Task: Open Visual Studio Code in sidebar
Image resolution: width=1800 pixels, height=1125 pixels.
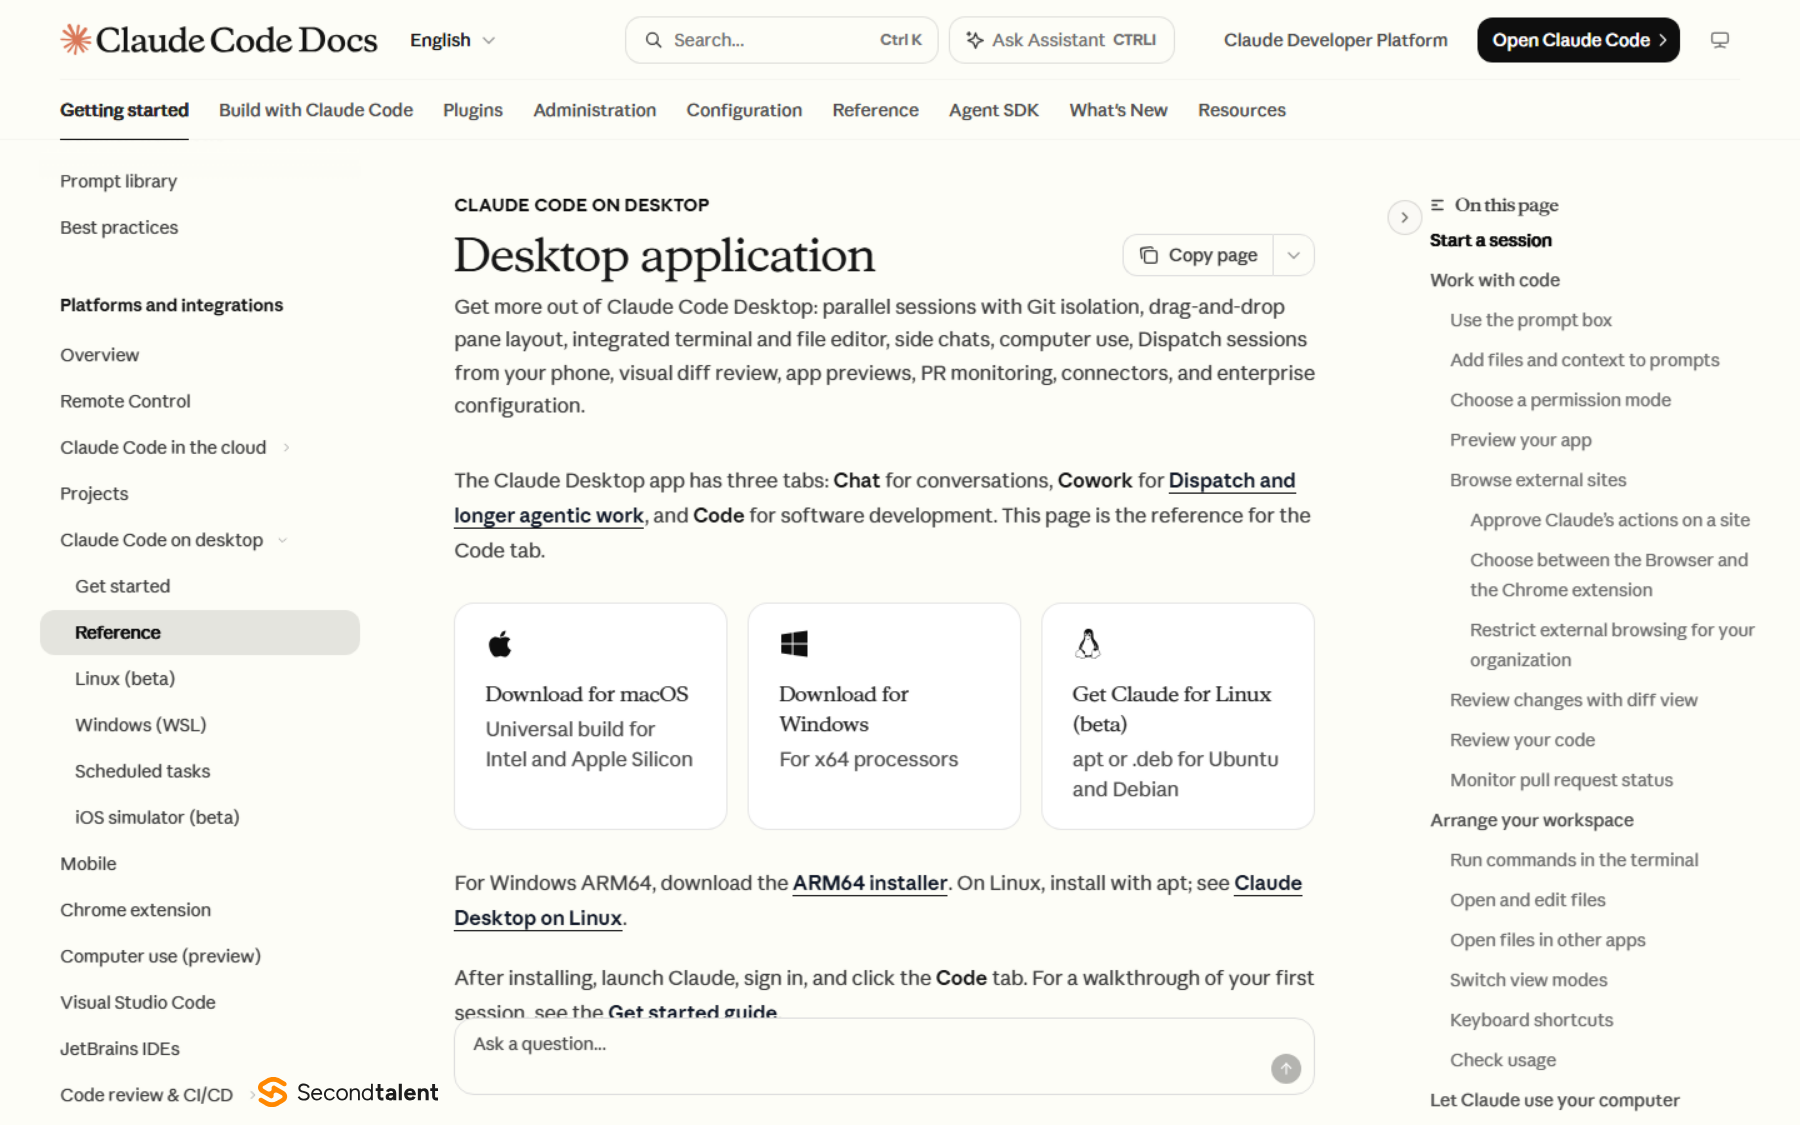Action: [x=138, y=1002]
